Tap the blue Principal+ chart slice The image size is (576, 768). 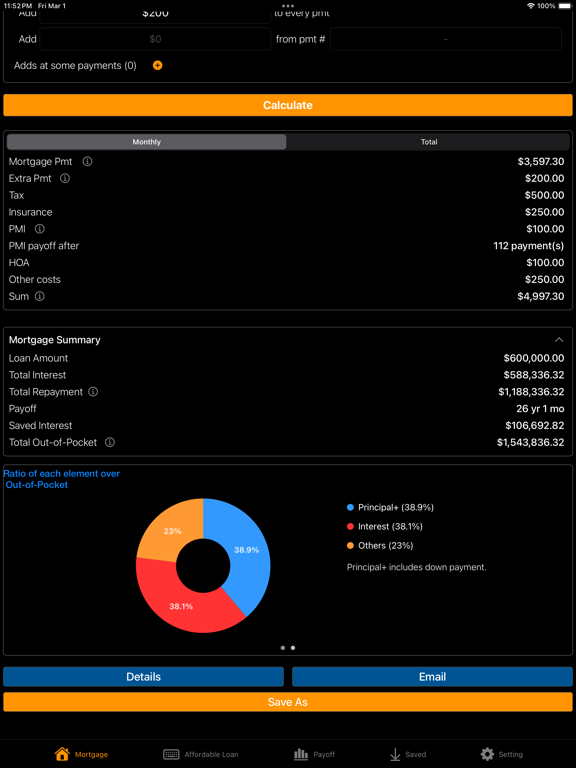point(246,550)
